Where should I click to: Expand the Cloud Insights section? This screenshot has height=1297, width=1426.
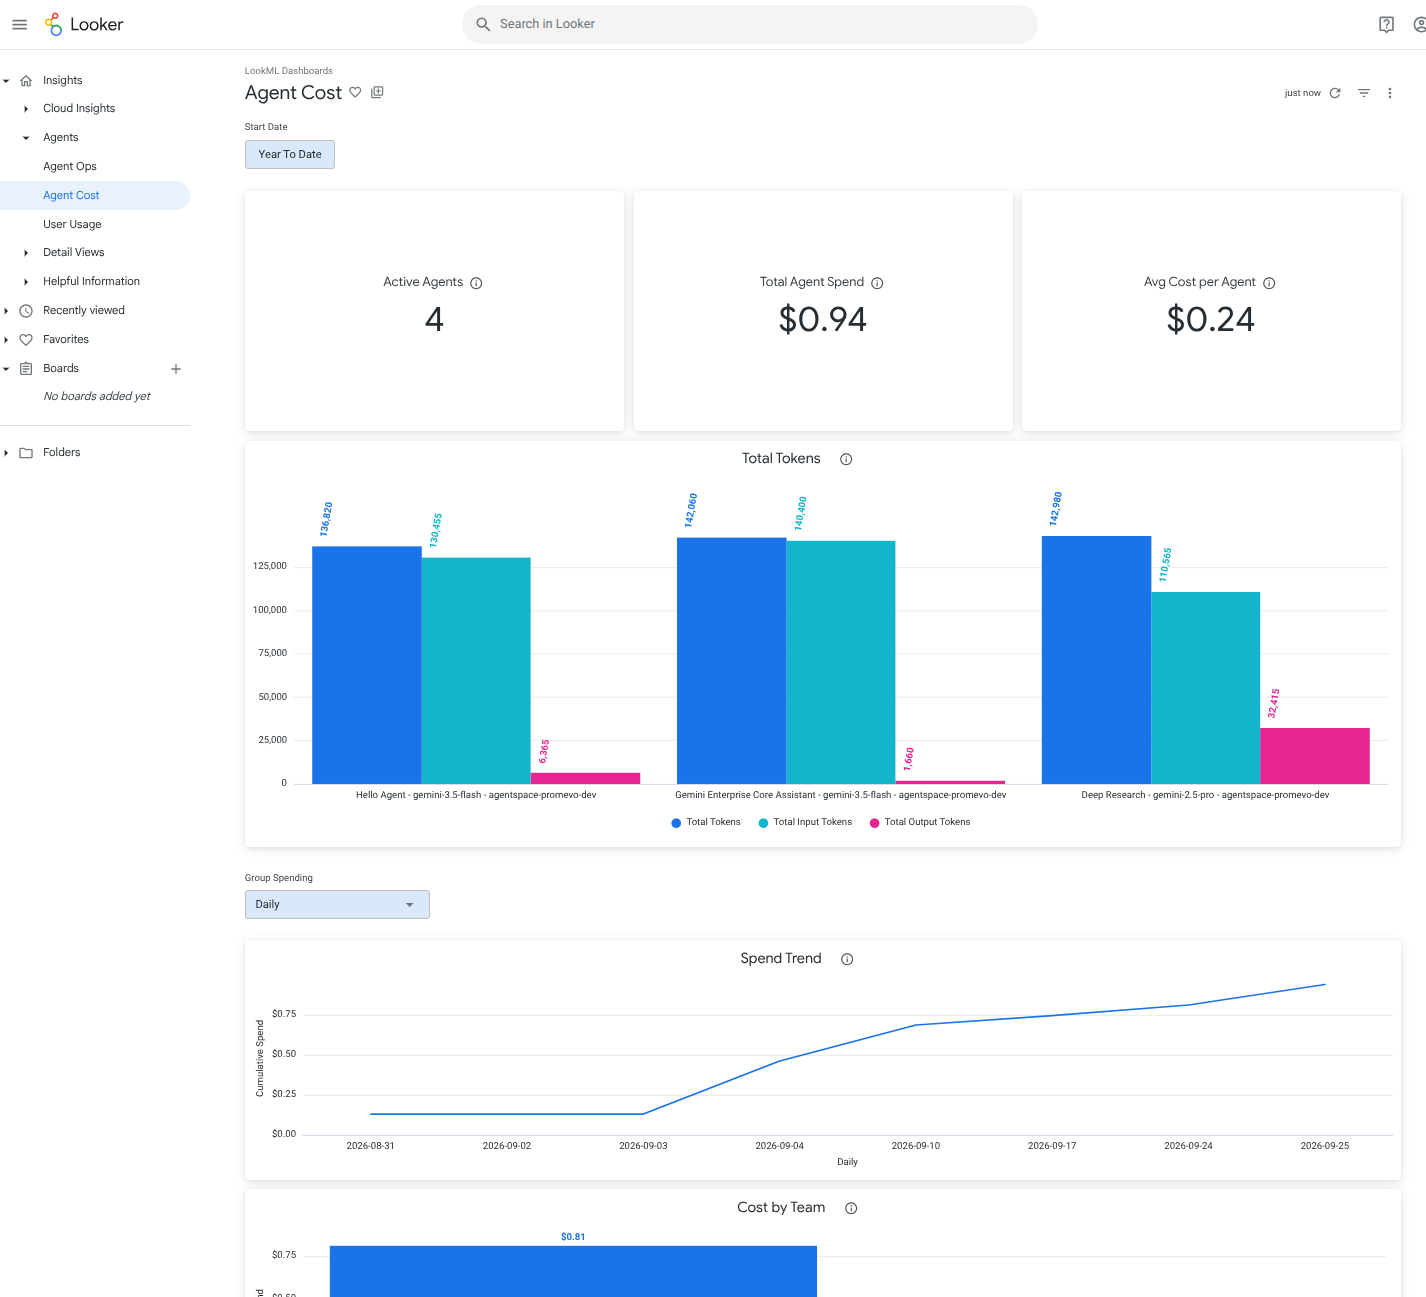(26, 109)
